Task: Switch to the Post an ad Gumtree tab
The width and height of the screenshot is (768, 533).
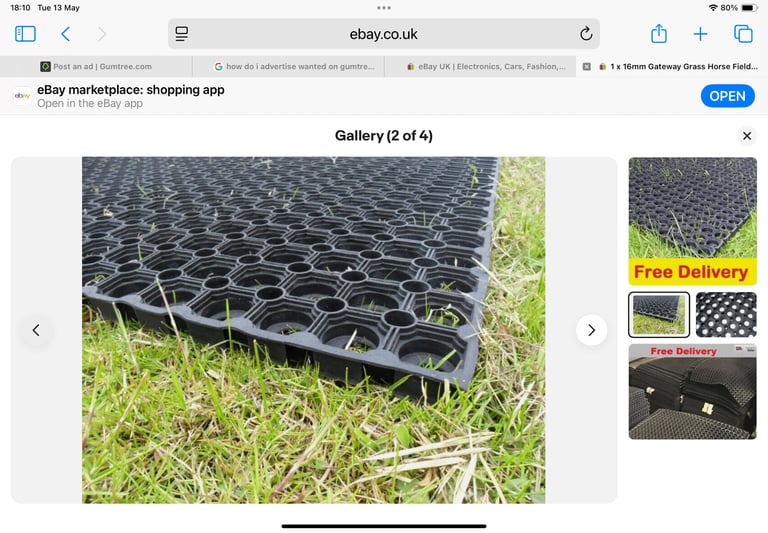Action: click(x=96, y=67)
